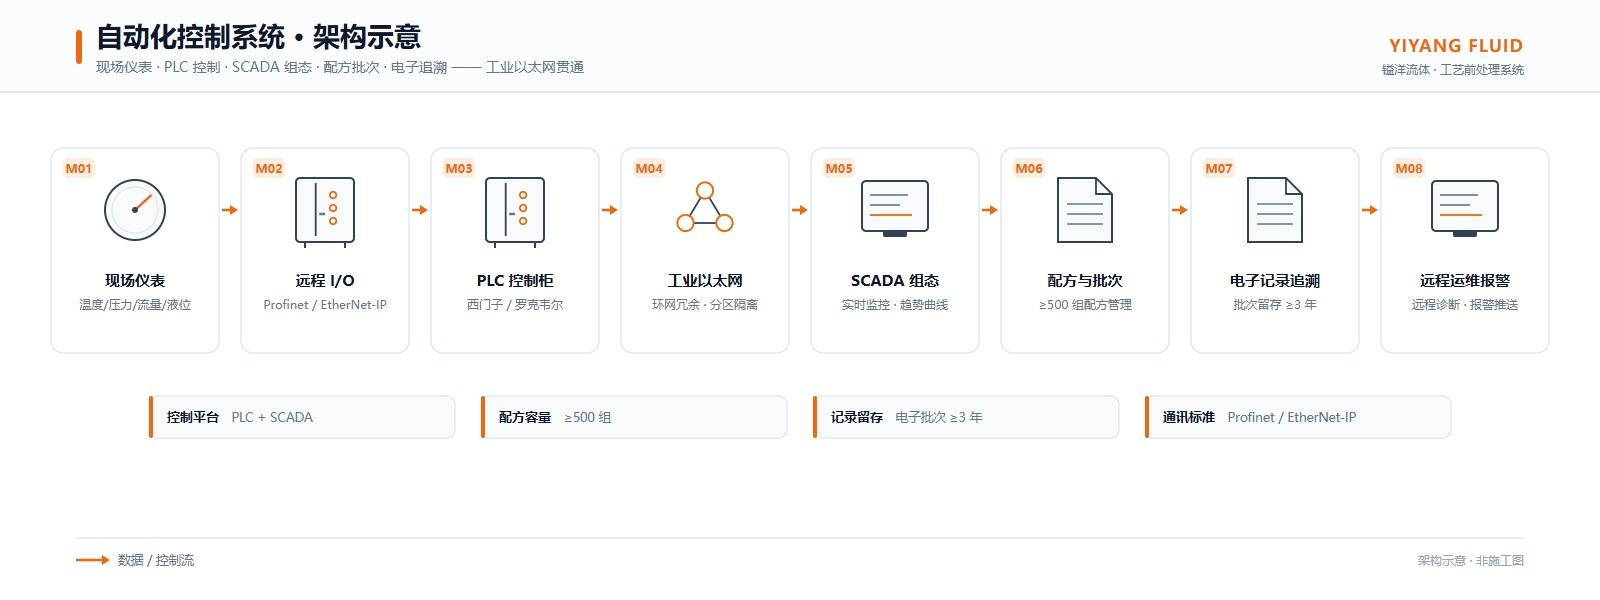Image resolution: width=1600 pixels, height=600 pixels.
Task: Click the 电子记录追溯 document icon
Action: [1275, 210]
